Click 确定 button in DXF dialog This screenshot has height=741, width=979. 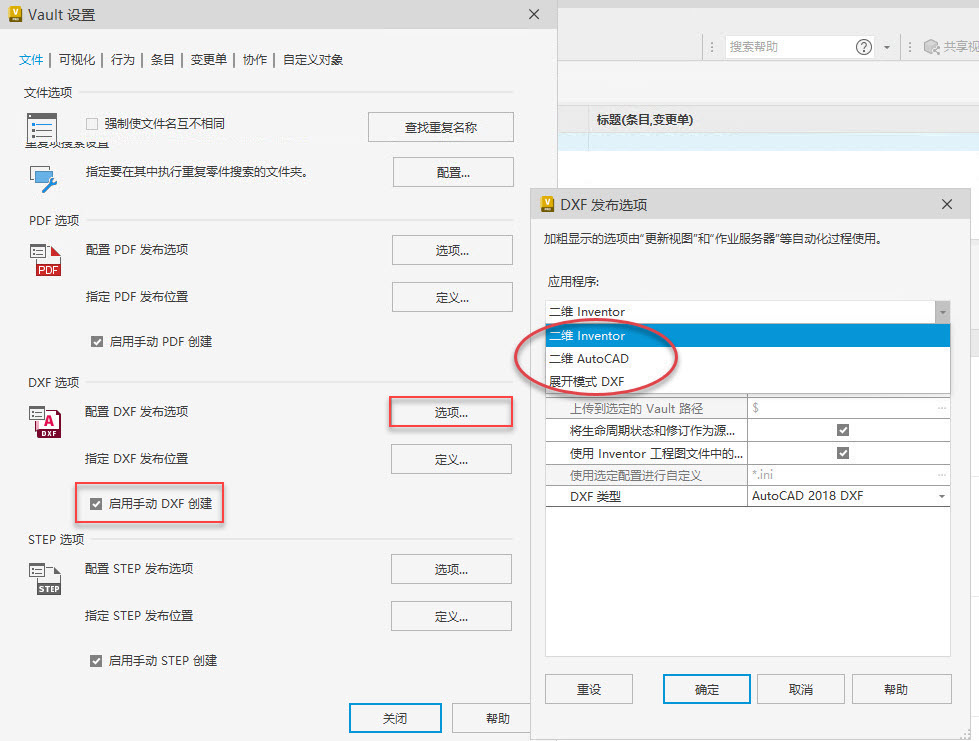pos(707,689)
